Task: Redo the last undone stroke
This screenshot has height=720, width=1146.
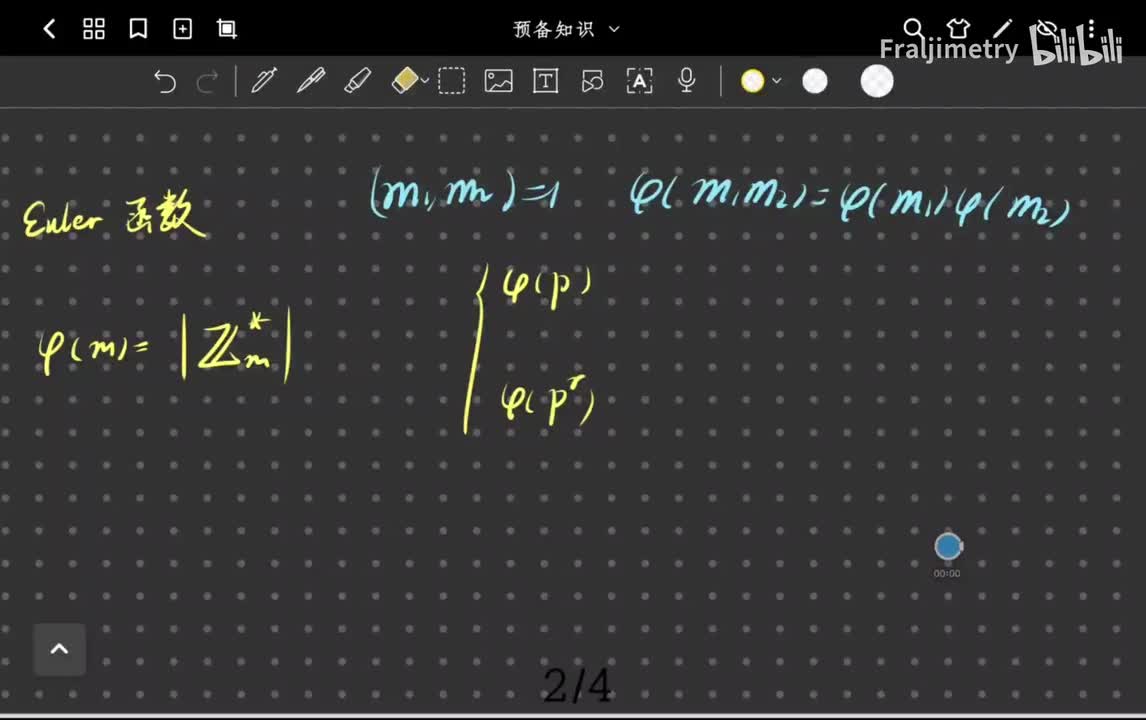Action: point(208,81)
